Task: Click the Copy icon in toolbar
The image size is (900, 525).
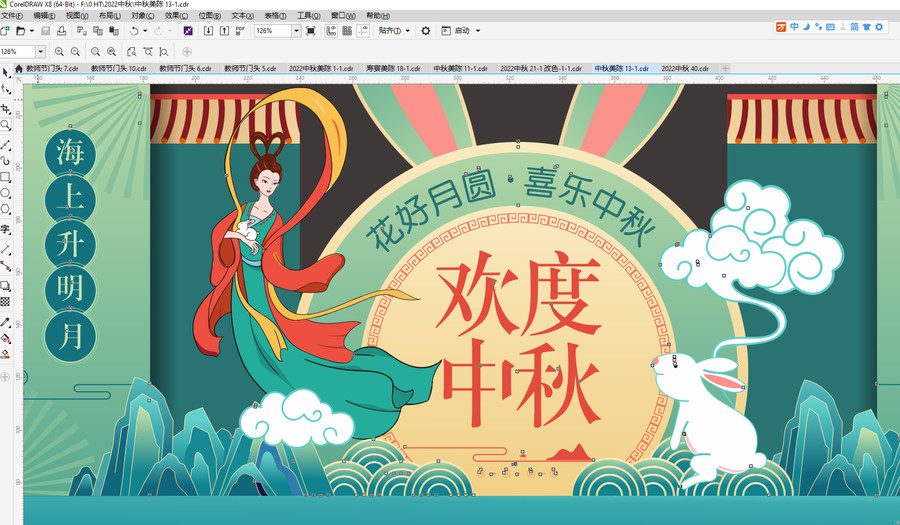Action: coord(98,30)
